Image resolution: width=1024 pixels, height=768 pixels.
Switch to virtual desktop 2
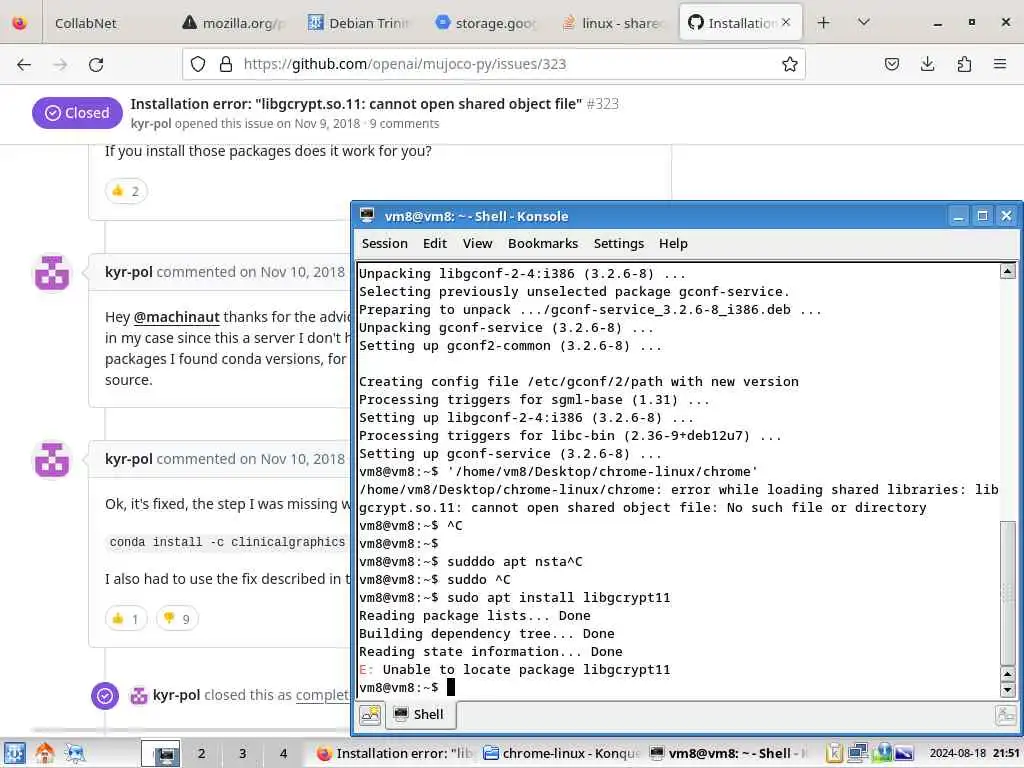202,754
